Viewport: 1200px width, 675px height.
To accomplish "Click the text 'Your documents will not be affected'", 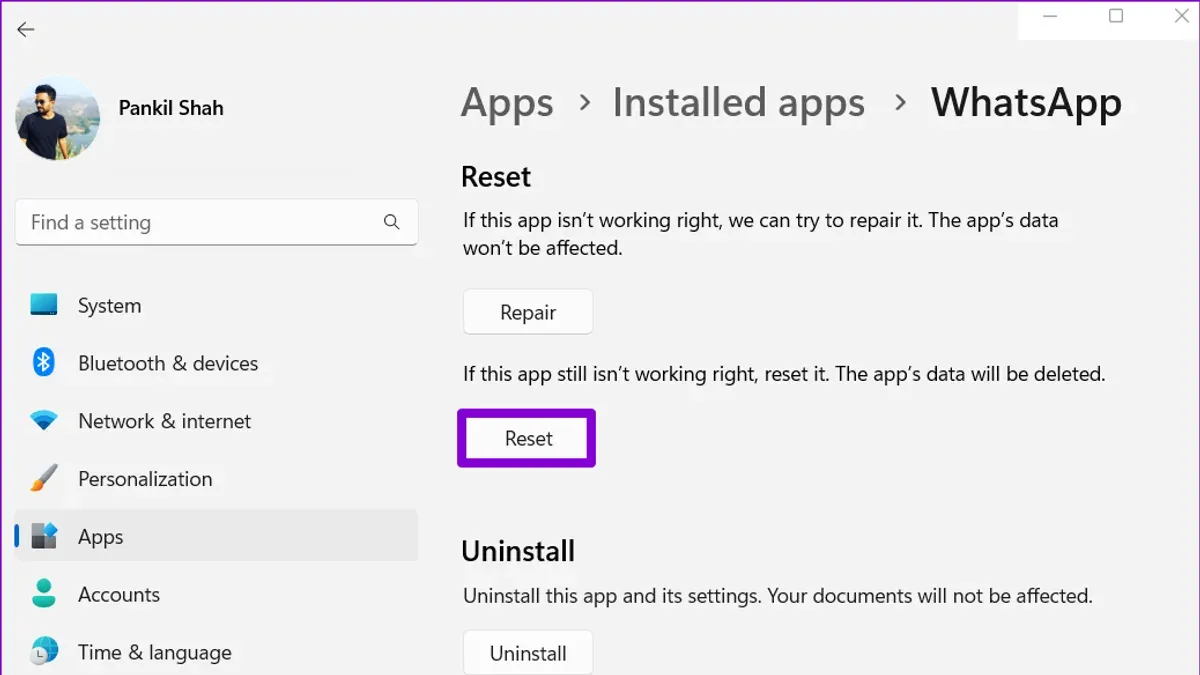I will [930, 596].
